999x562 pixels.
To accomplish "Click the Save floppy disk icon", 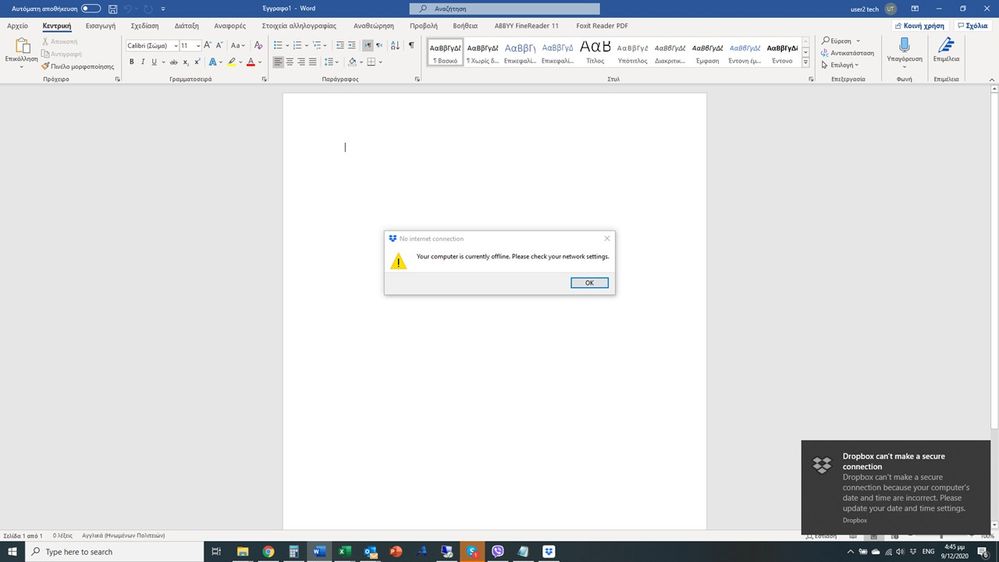I will (x=113, y=9).
